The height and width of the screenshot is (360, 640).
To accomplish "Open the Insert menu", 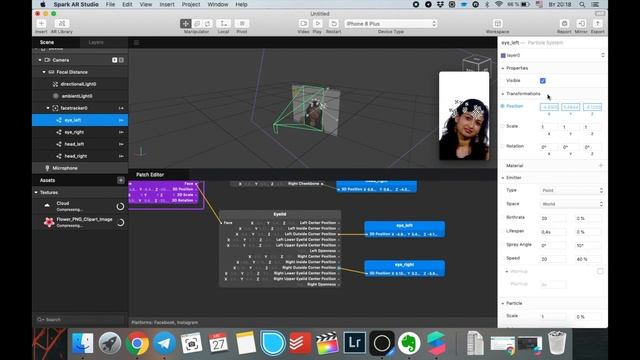I will point(167,4).
